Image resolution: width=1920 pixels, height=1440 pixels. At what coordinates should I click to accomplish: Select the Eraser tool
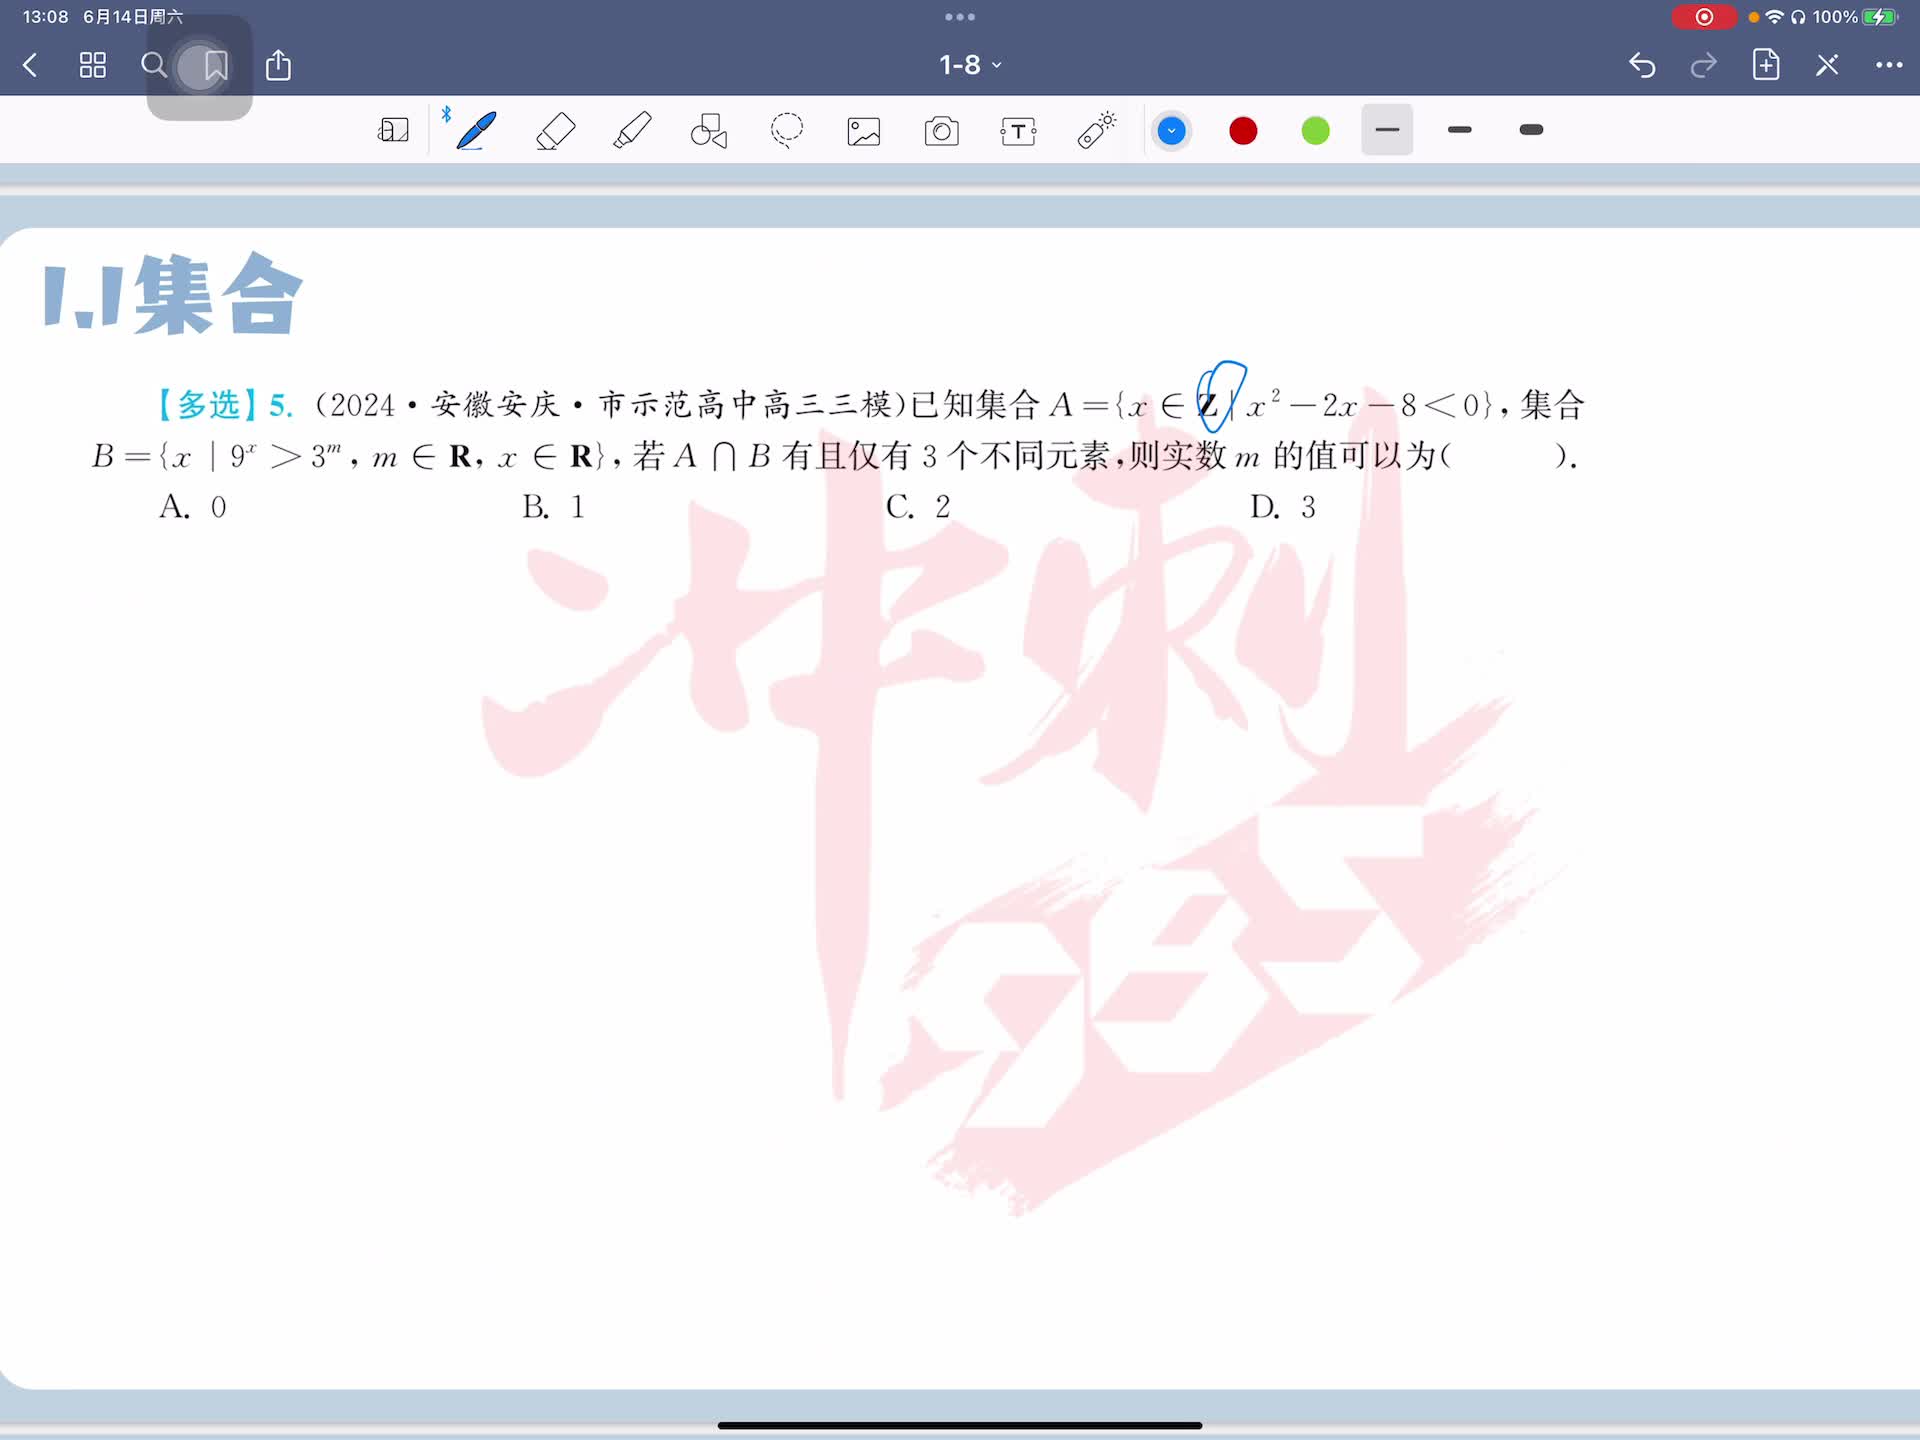[555, 131]
